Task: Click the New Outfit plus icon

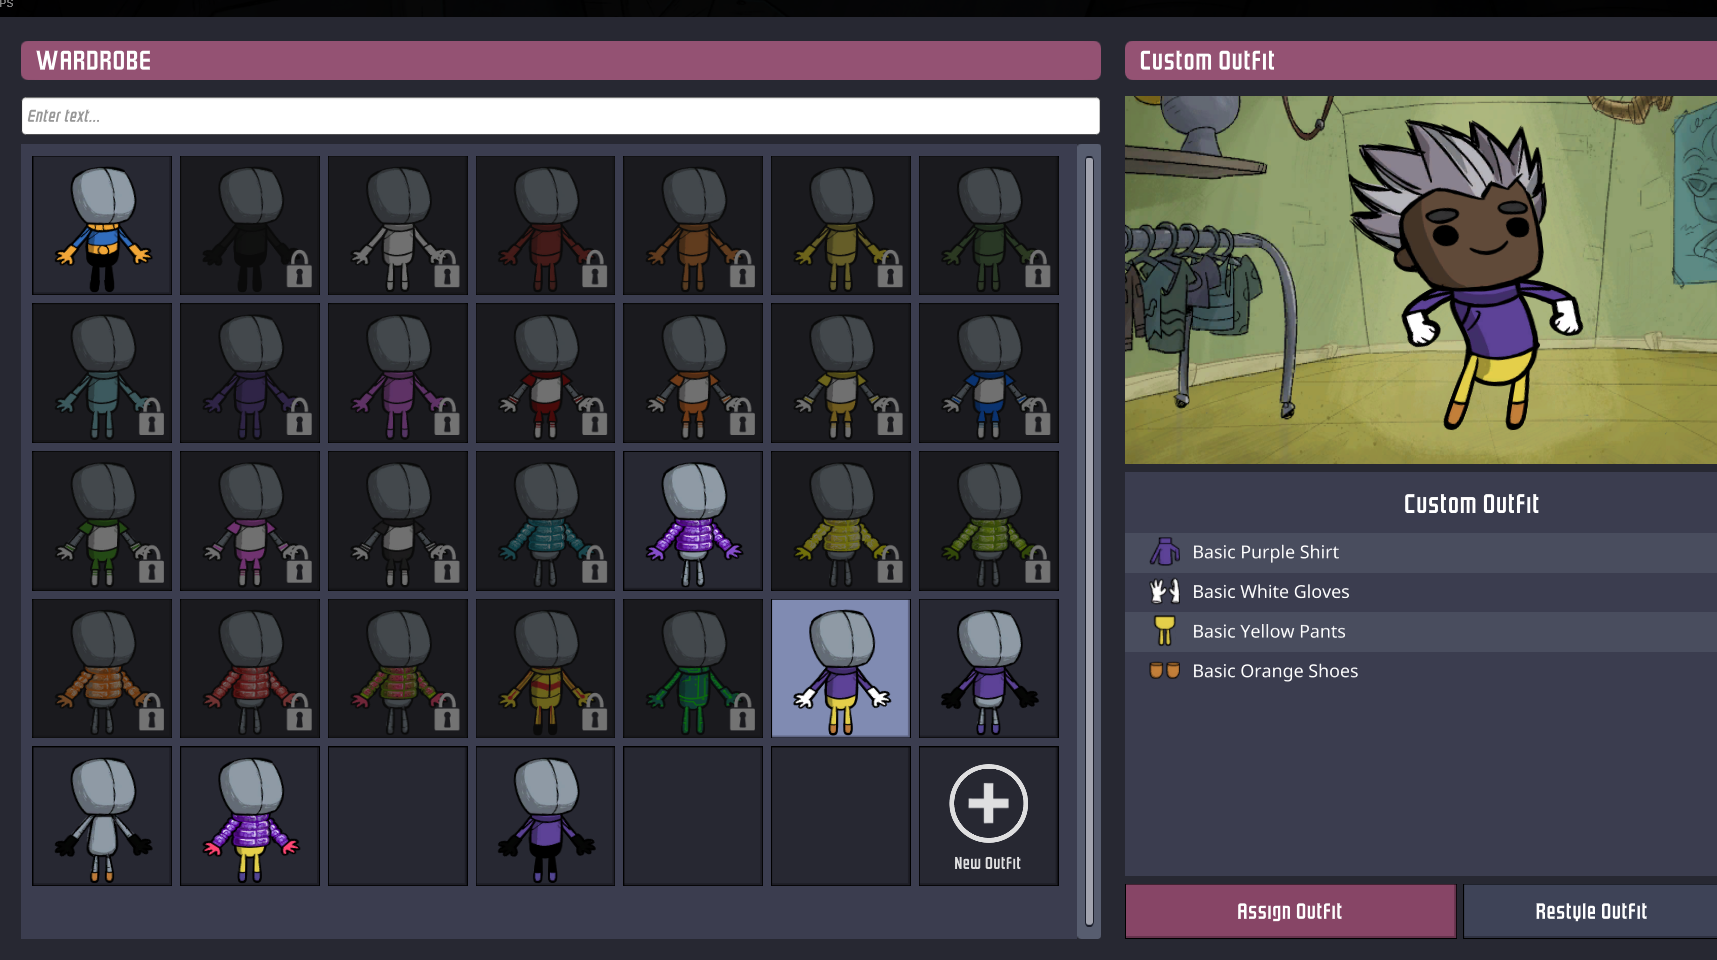Action: coord(988,803)
